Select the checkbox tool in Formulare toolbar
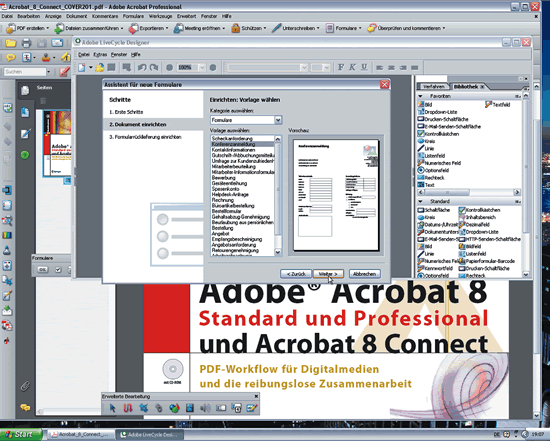550x441 pixels. [x=58, y=269]
